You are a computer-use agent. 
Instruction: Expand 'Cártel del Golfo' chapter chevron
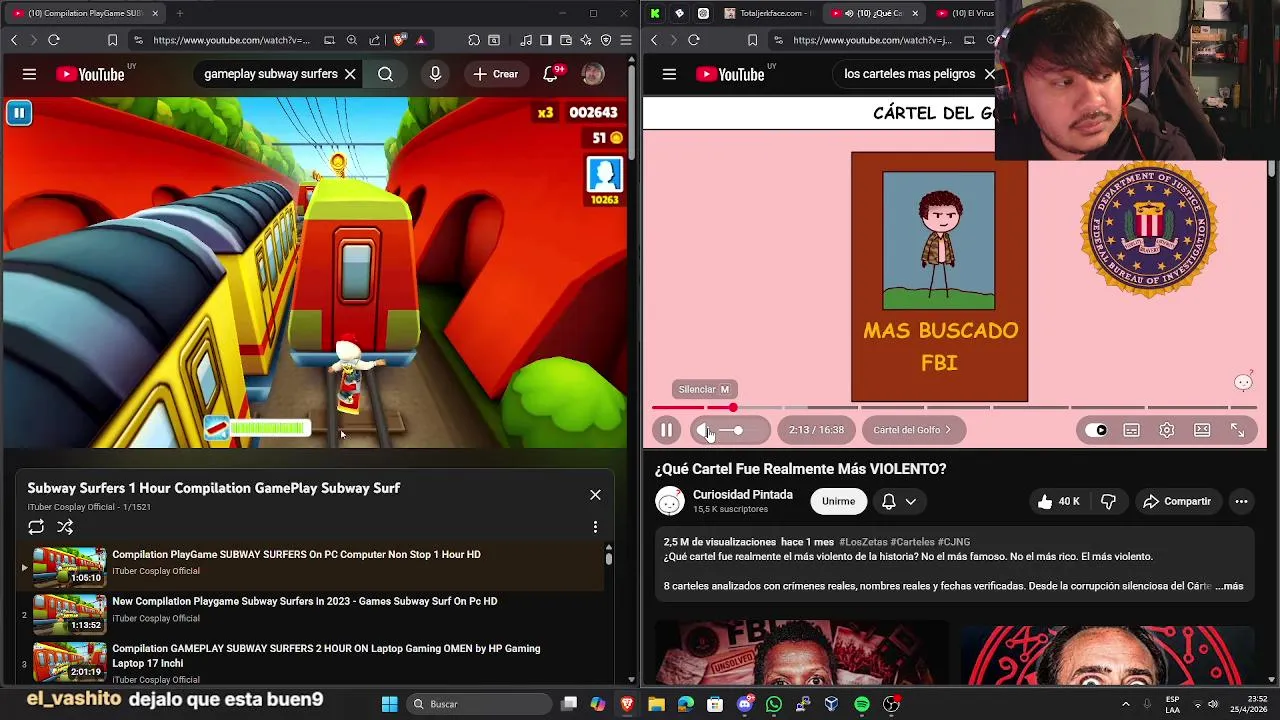[948, 430]
